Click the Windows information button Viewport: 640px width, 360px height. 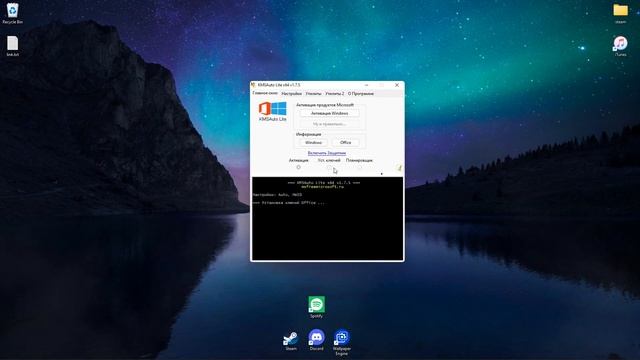tap(313, 142)
